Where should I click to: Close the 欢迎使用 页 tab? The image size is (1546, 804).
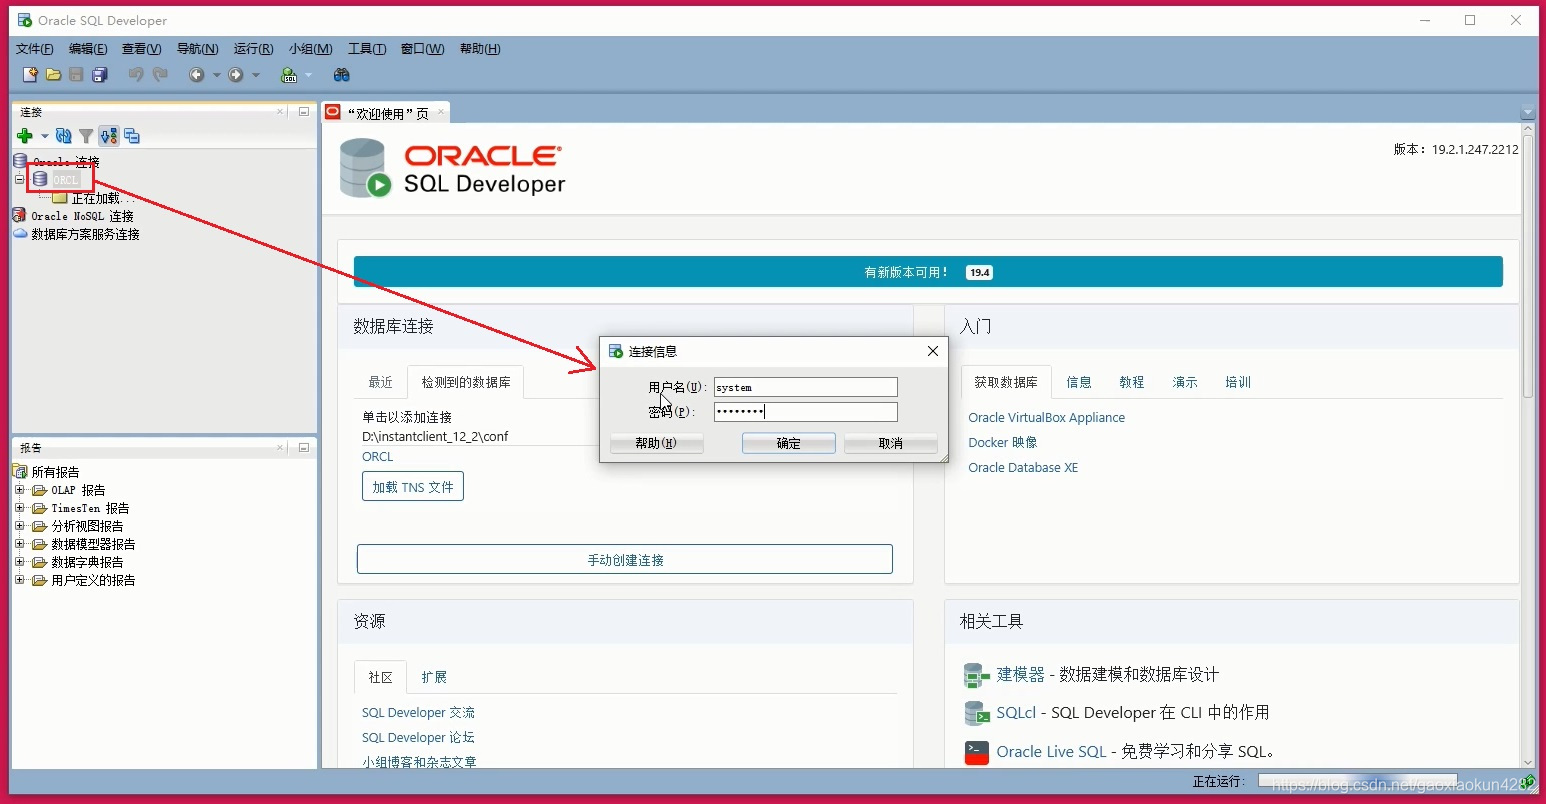click(440, 112)
